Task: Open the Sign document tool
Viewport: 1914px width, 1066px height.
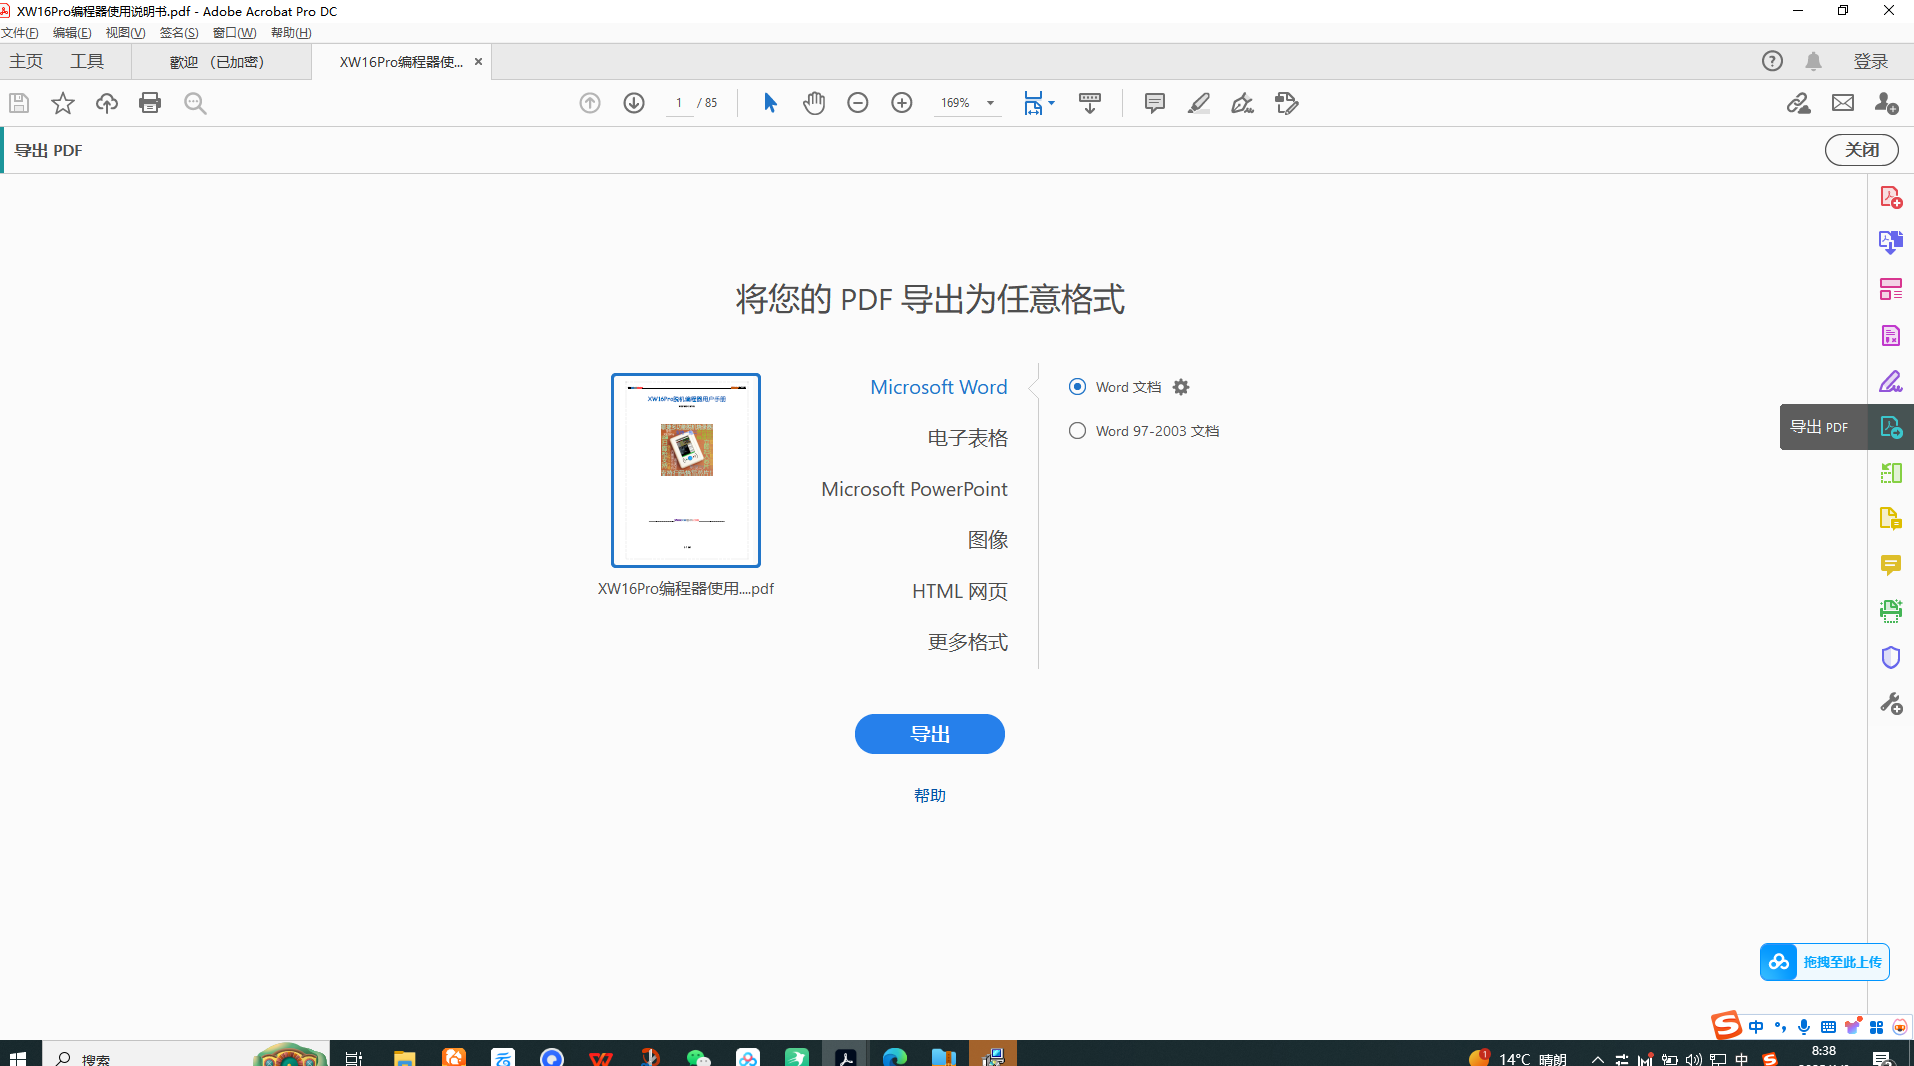Action: pyautogui.click(x=1243, y=103)
